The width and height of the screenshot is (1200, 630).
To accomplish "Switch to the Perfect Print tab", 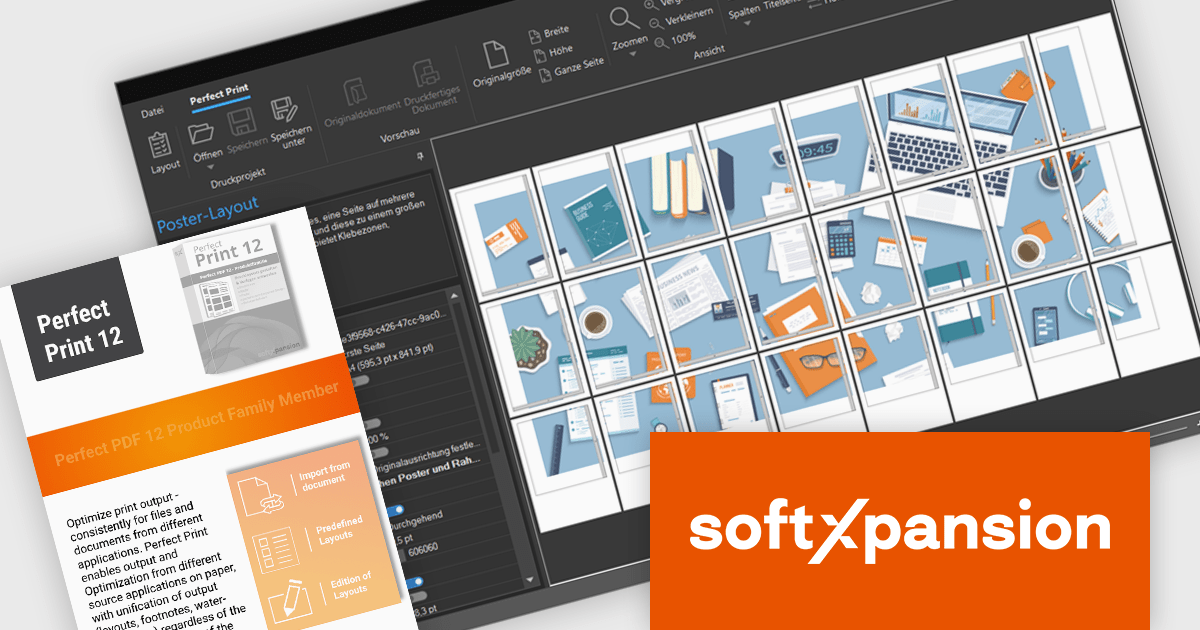I will (219, 92).
